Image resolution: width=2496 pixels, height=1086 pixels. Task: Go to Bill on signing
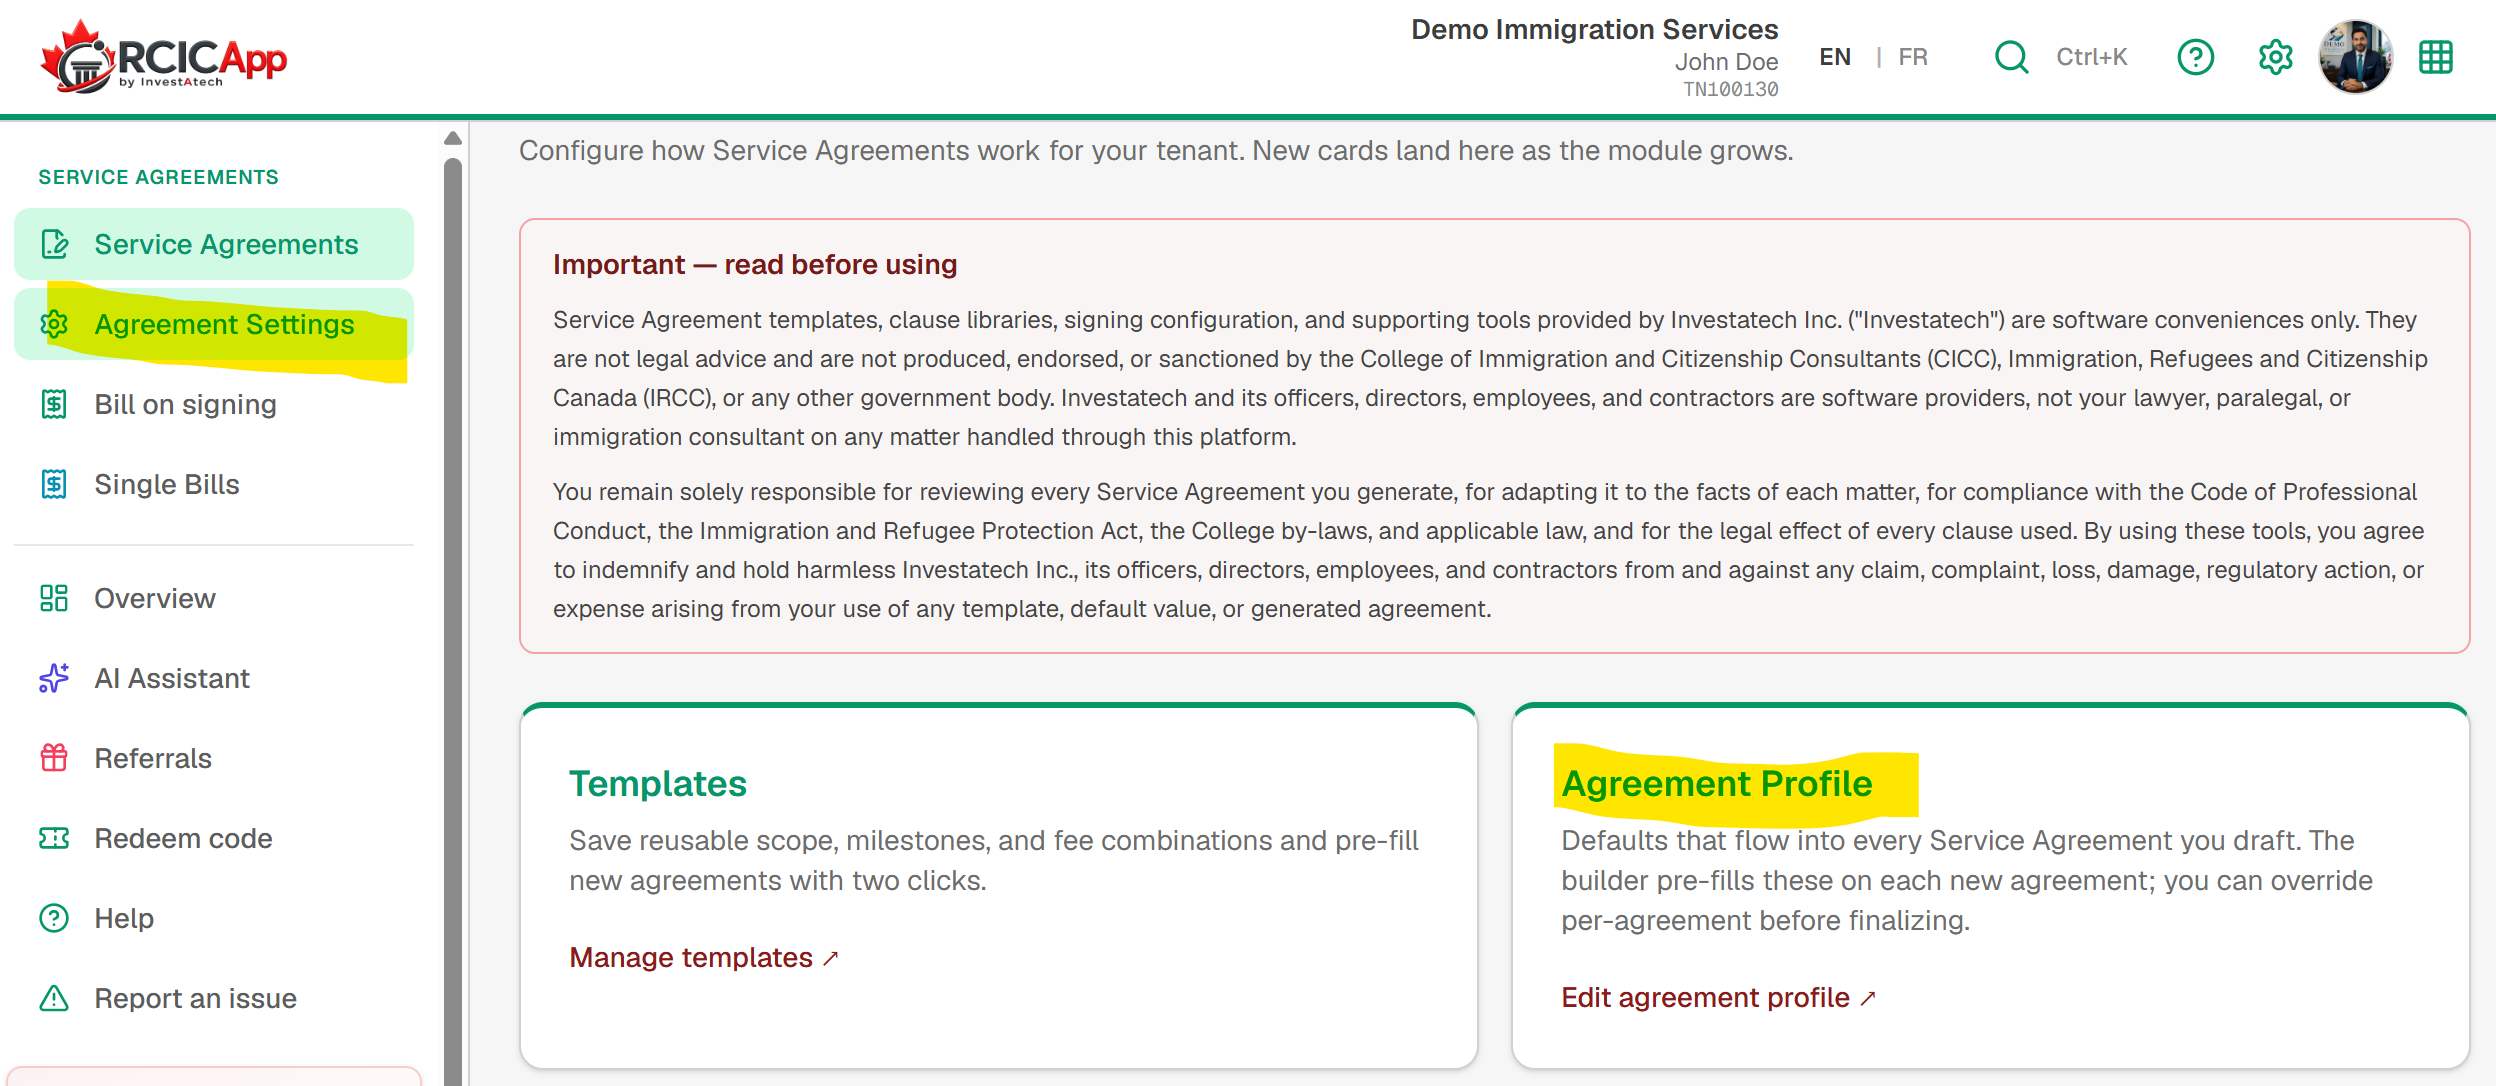(x=214, y=404)
